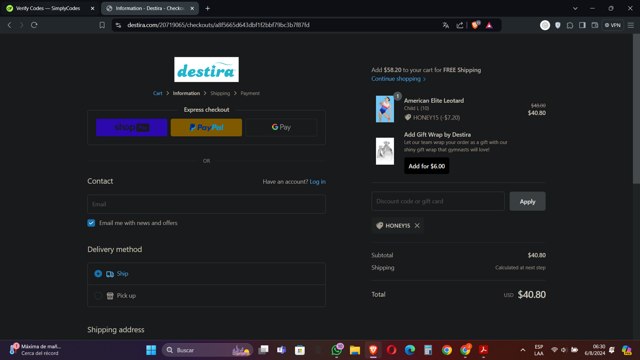This screenshot has height=360, width=640.
Task: Switch to Verify Codes SimplyCodes tab
Action: 48,8
